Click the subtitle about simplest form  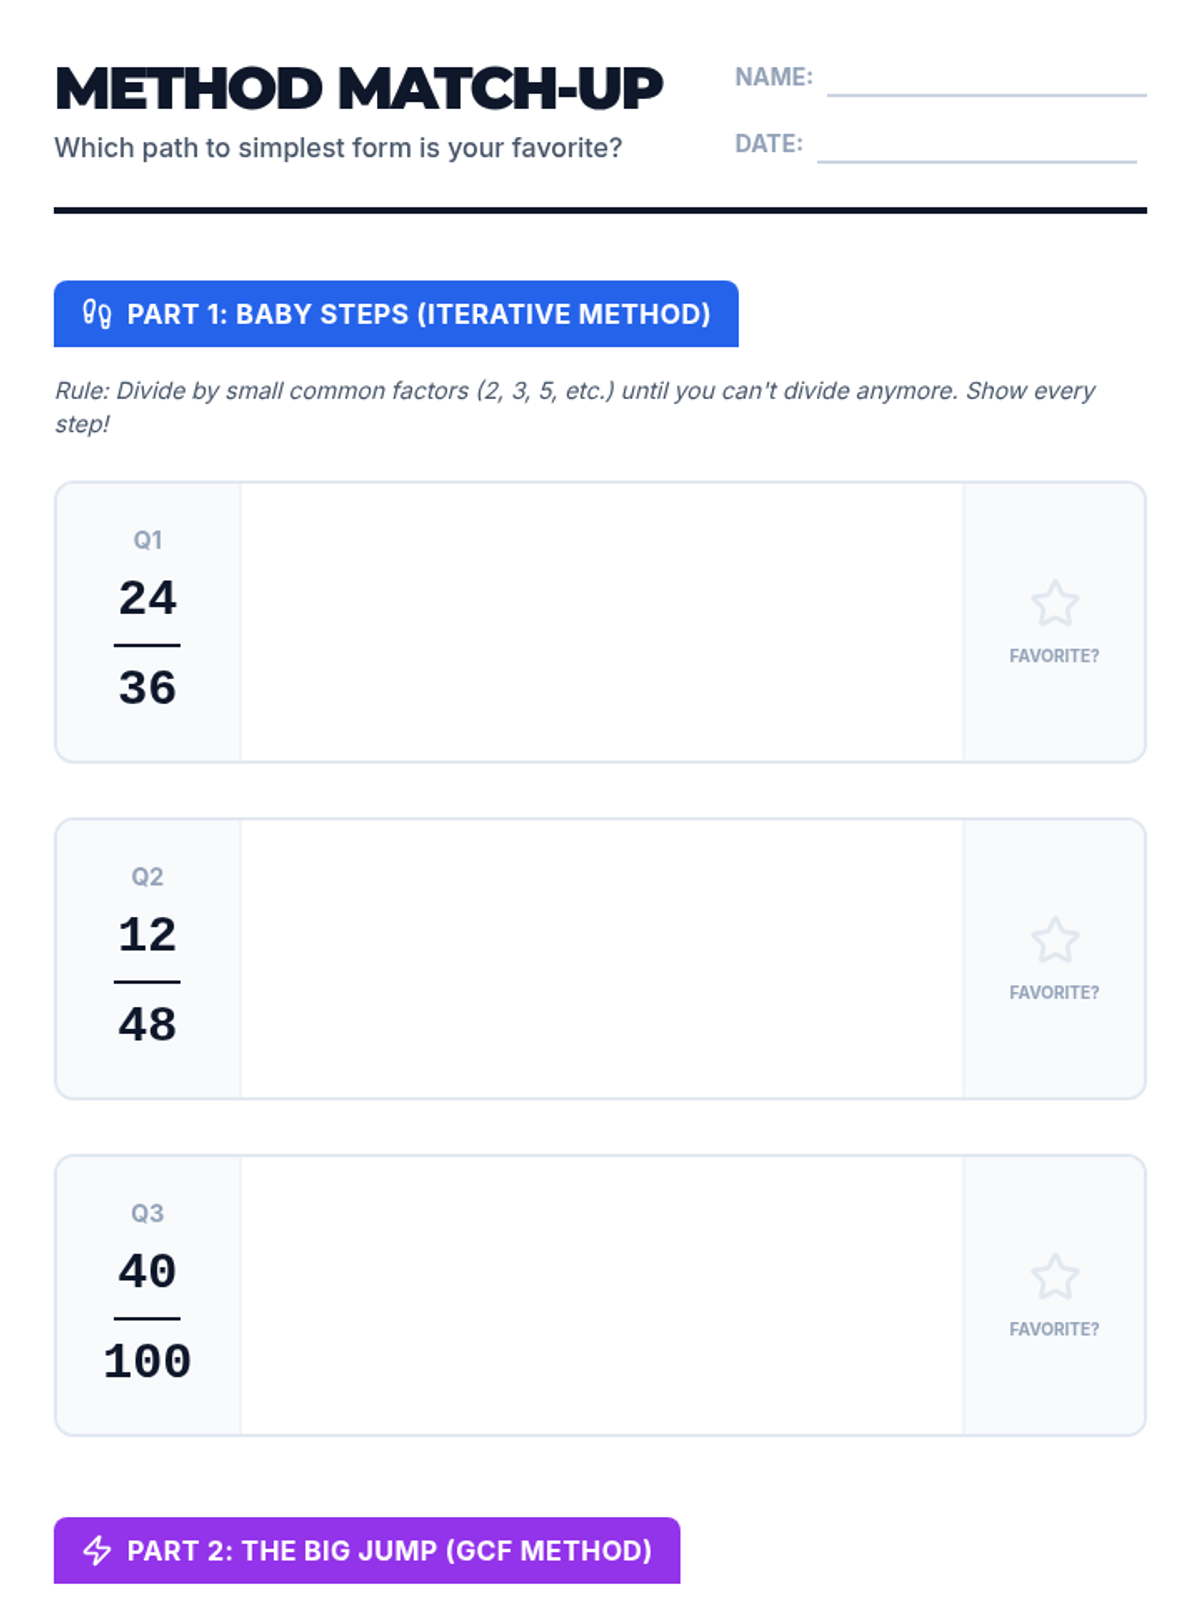coord(338,148)
